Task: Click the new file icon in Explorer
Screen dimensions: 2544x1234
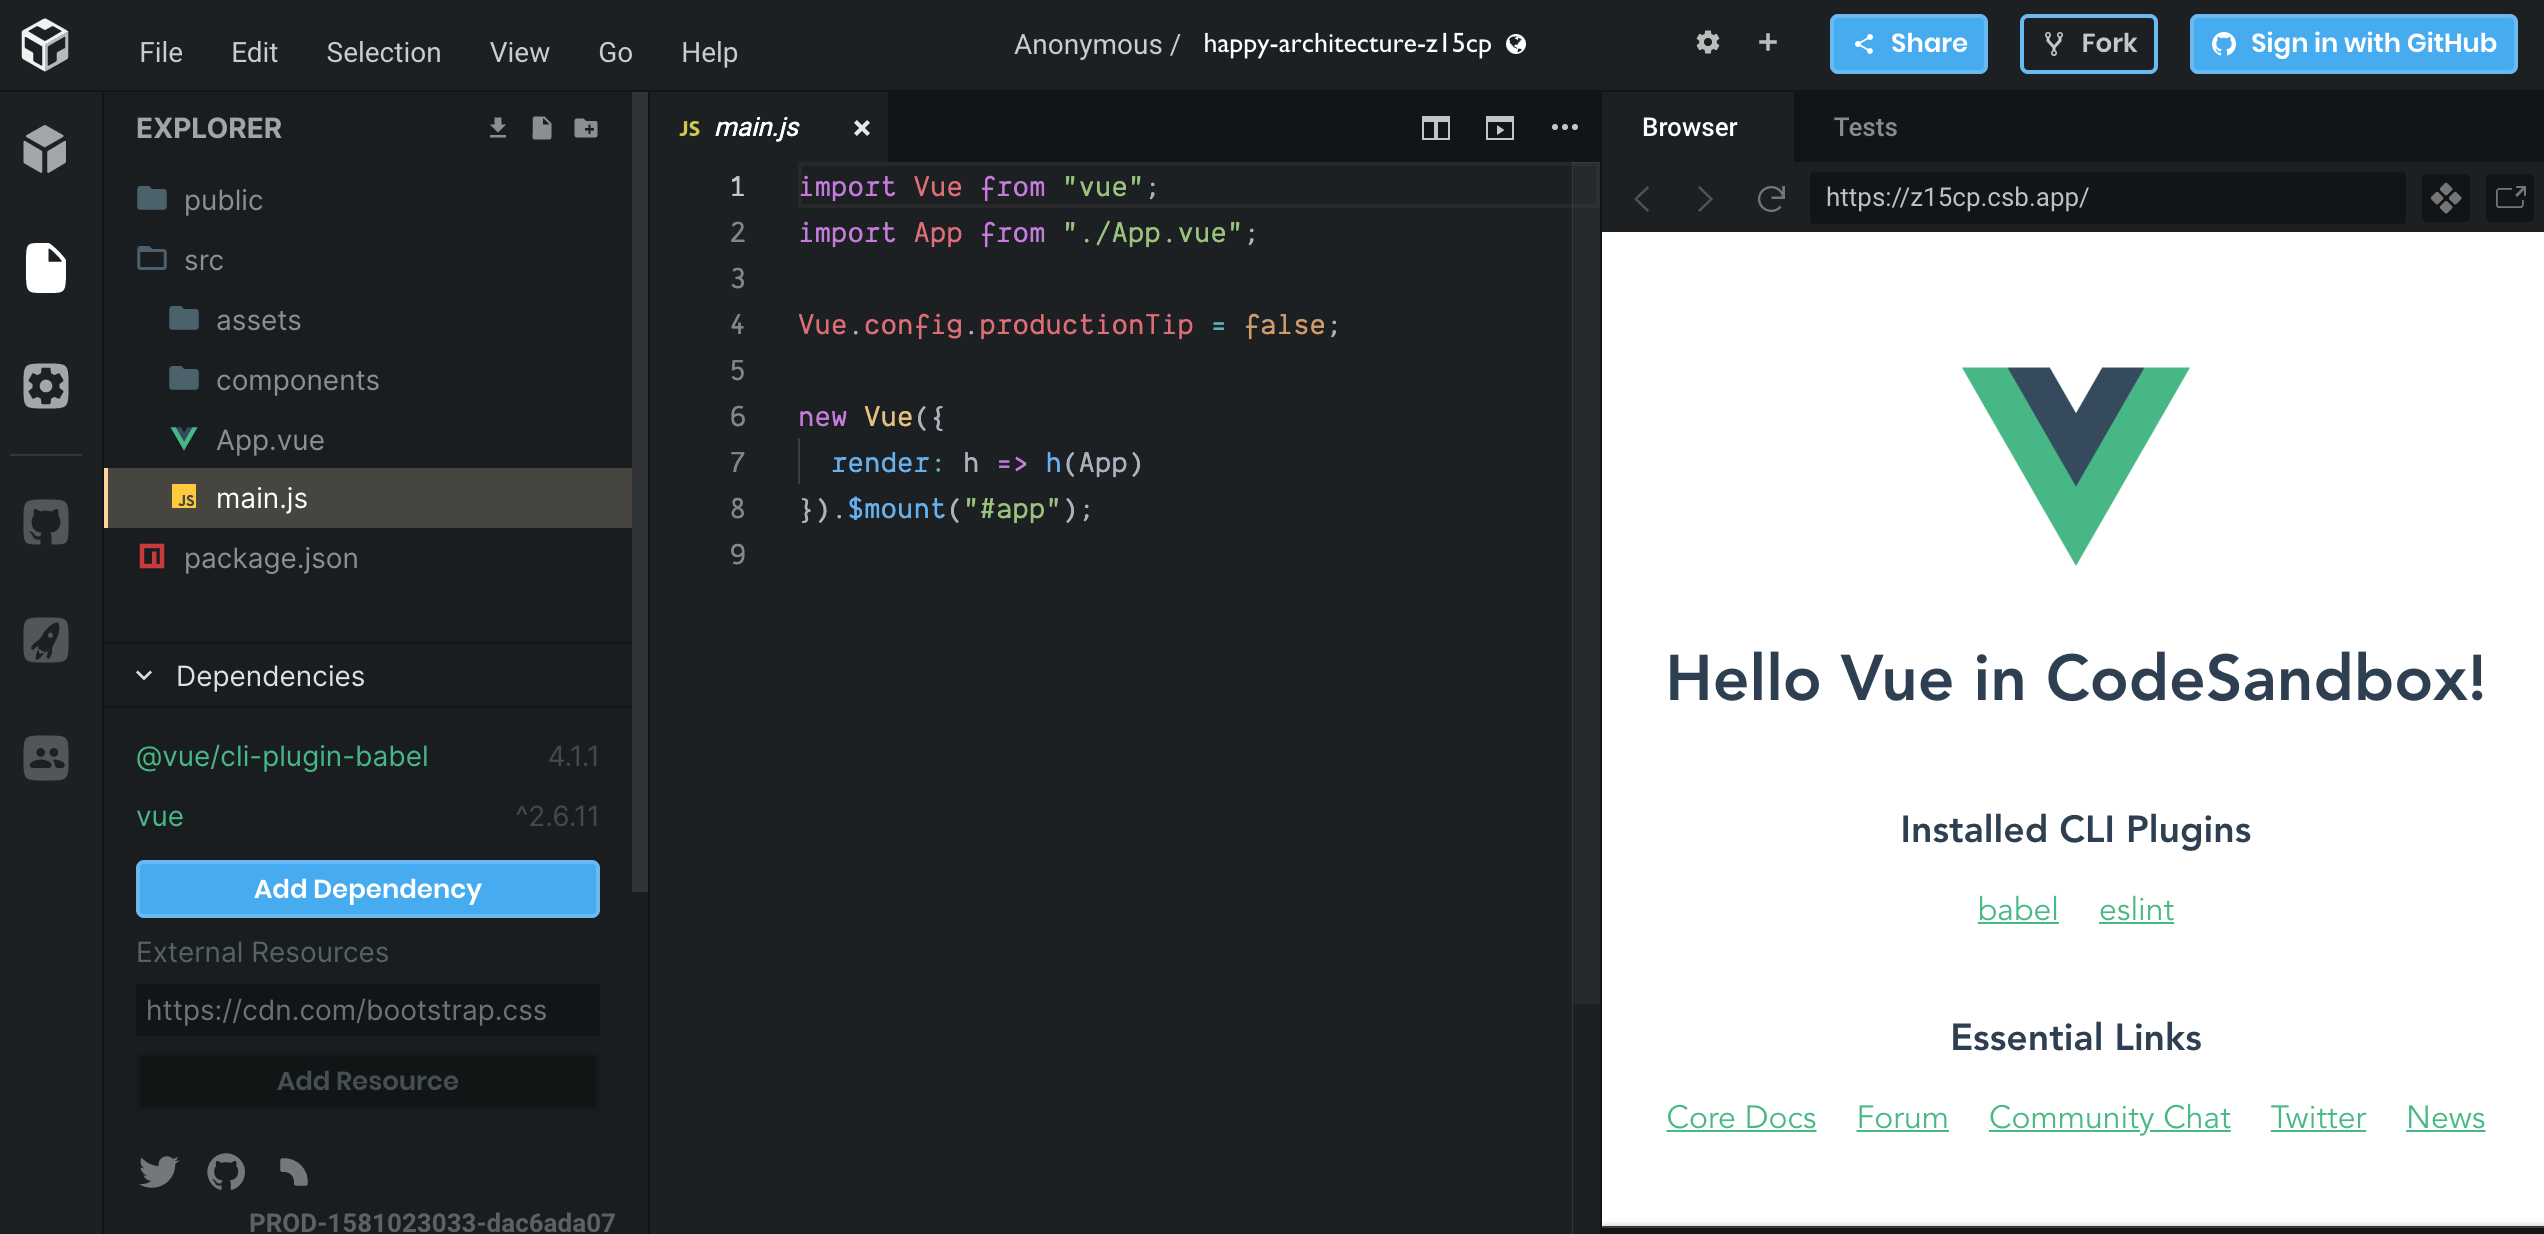Action: tap(541, 128)
